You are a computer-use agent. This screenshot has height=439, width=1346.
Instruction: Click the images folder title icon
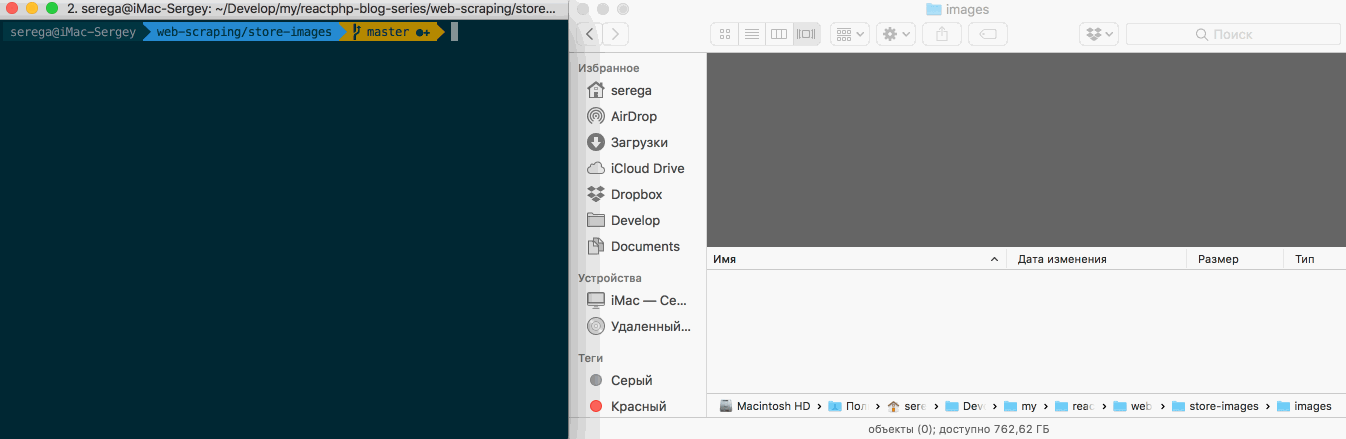point(934,10)
